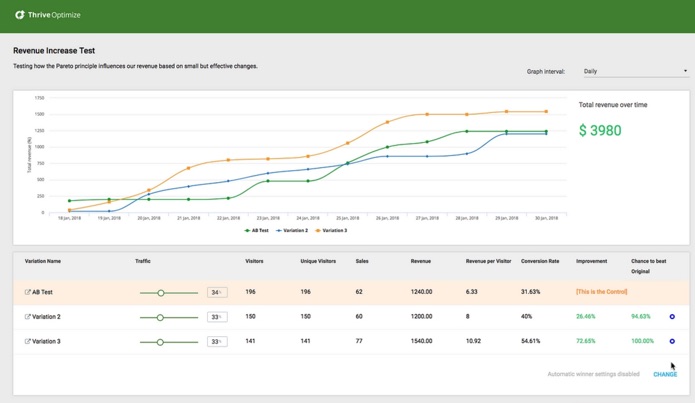
Task: Click the 1240.00 revenue cell
Action: (421, 292)
